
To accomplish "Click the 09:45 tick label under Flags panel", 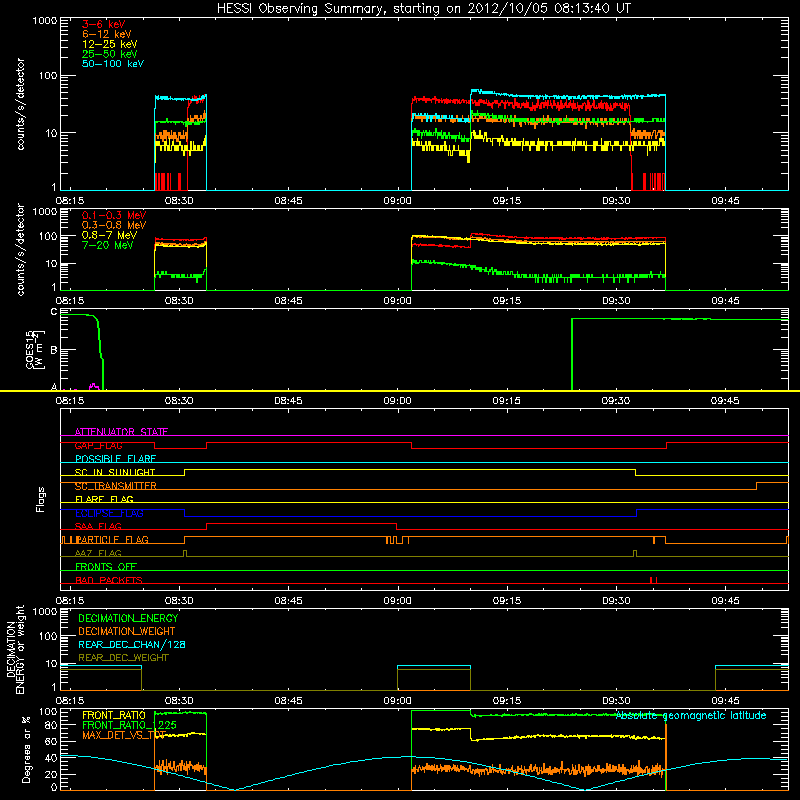I will coord(725,601).
